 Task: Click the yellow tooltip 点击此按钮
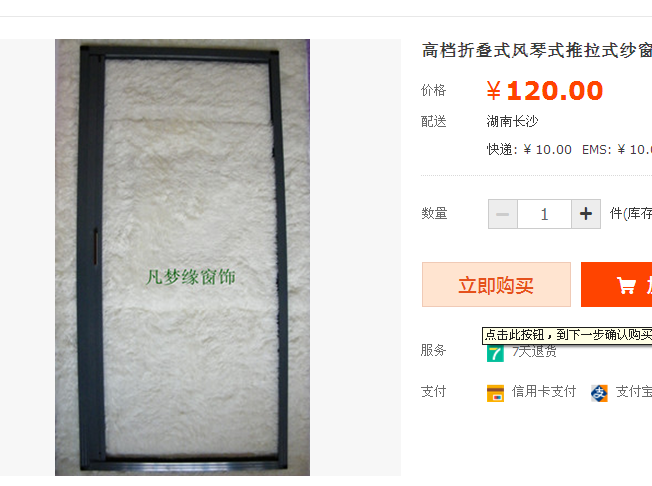pos(567,335)
